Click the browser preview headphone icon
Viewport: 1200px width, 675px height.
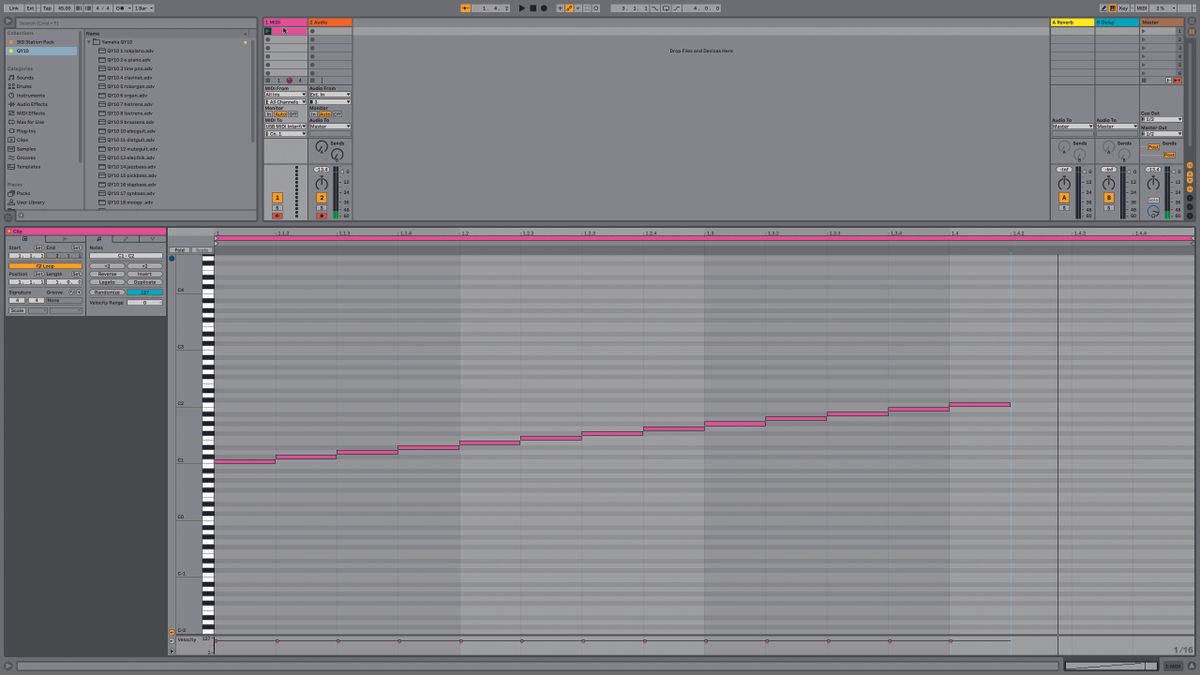coord(8,216)
